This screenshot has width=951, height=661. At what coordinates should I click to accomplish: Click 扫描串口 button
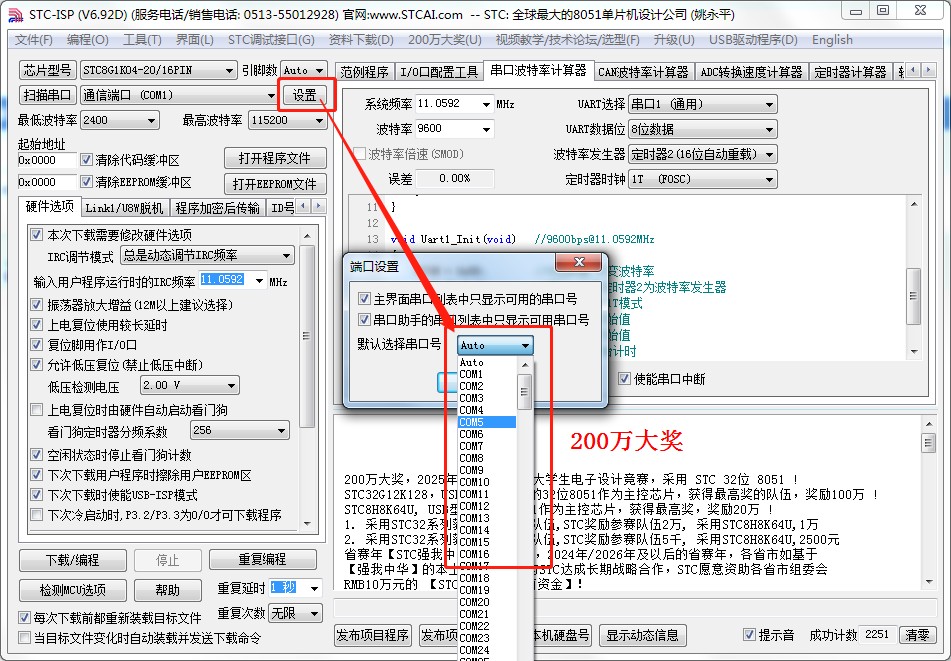click(x=47, y=95)
